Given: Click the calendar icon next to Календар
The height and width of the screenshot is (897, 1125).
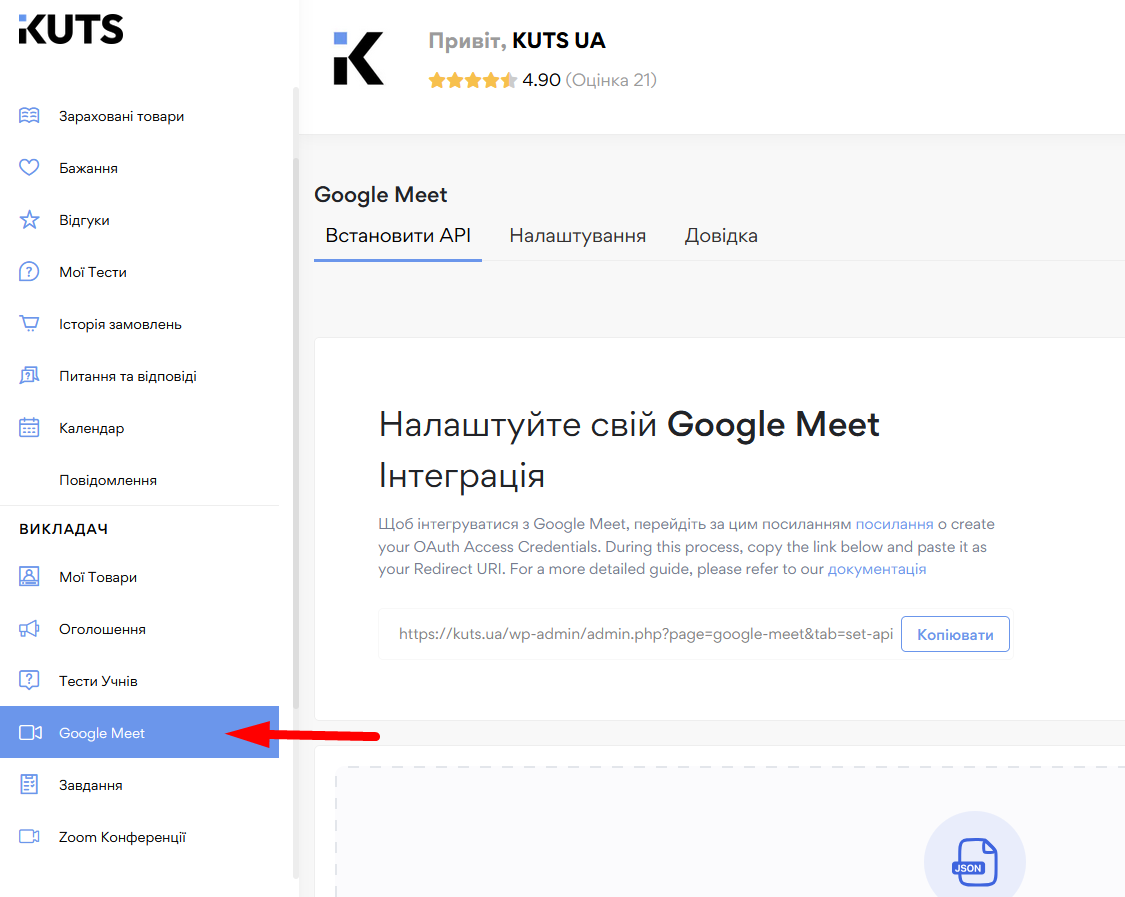Looking at the screenshot, I should point(29,428).
